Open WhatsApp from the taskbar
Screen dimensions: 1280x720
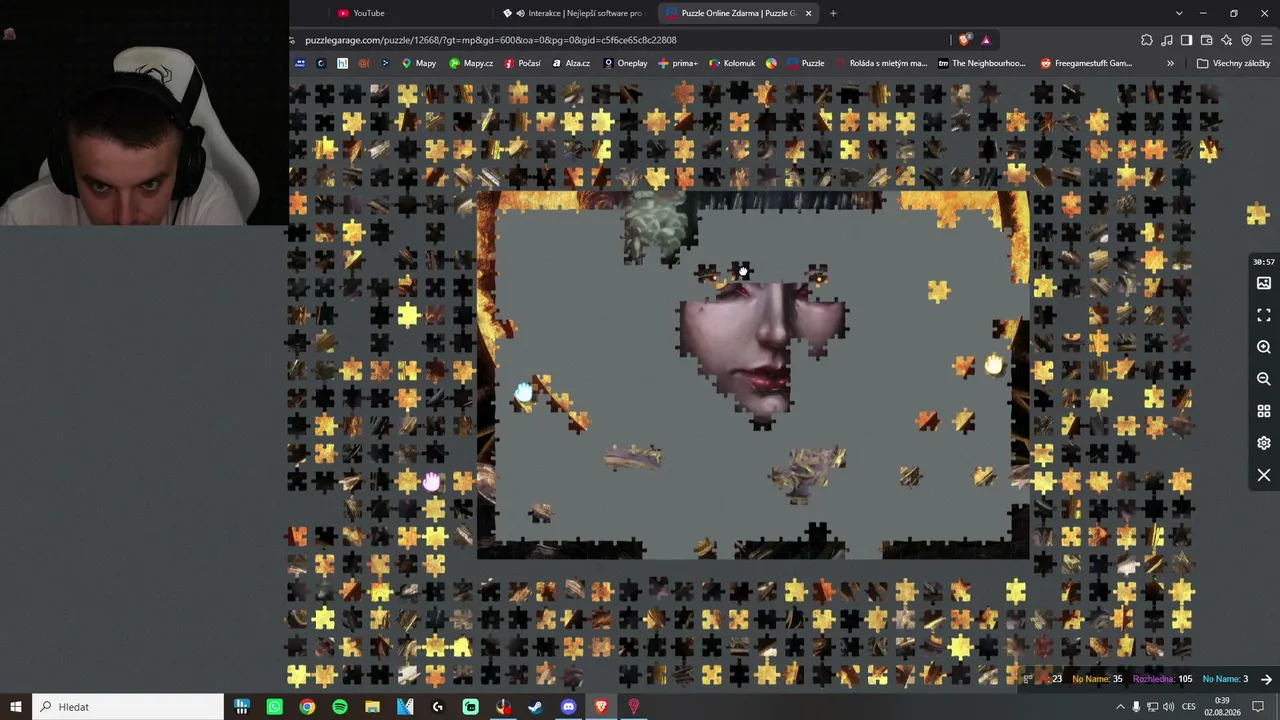coord(275,707)
